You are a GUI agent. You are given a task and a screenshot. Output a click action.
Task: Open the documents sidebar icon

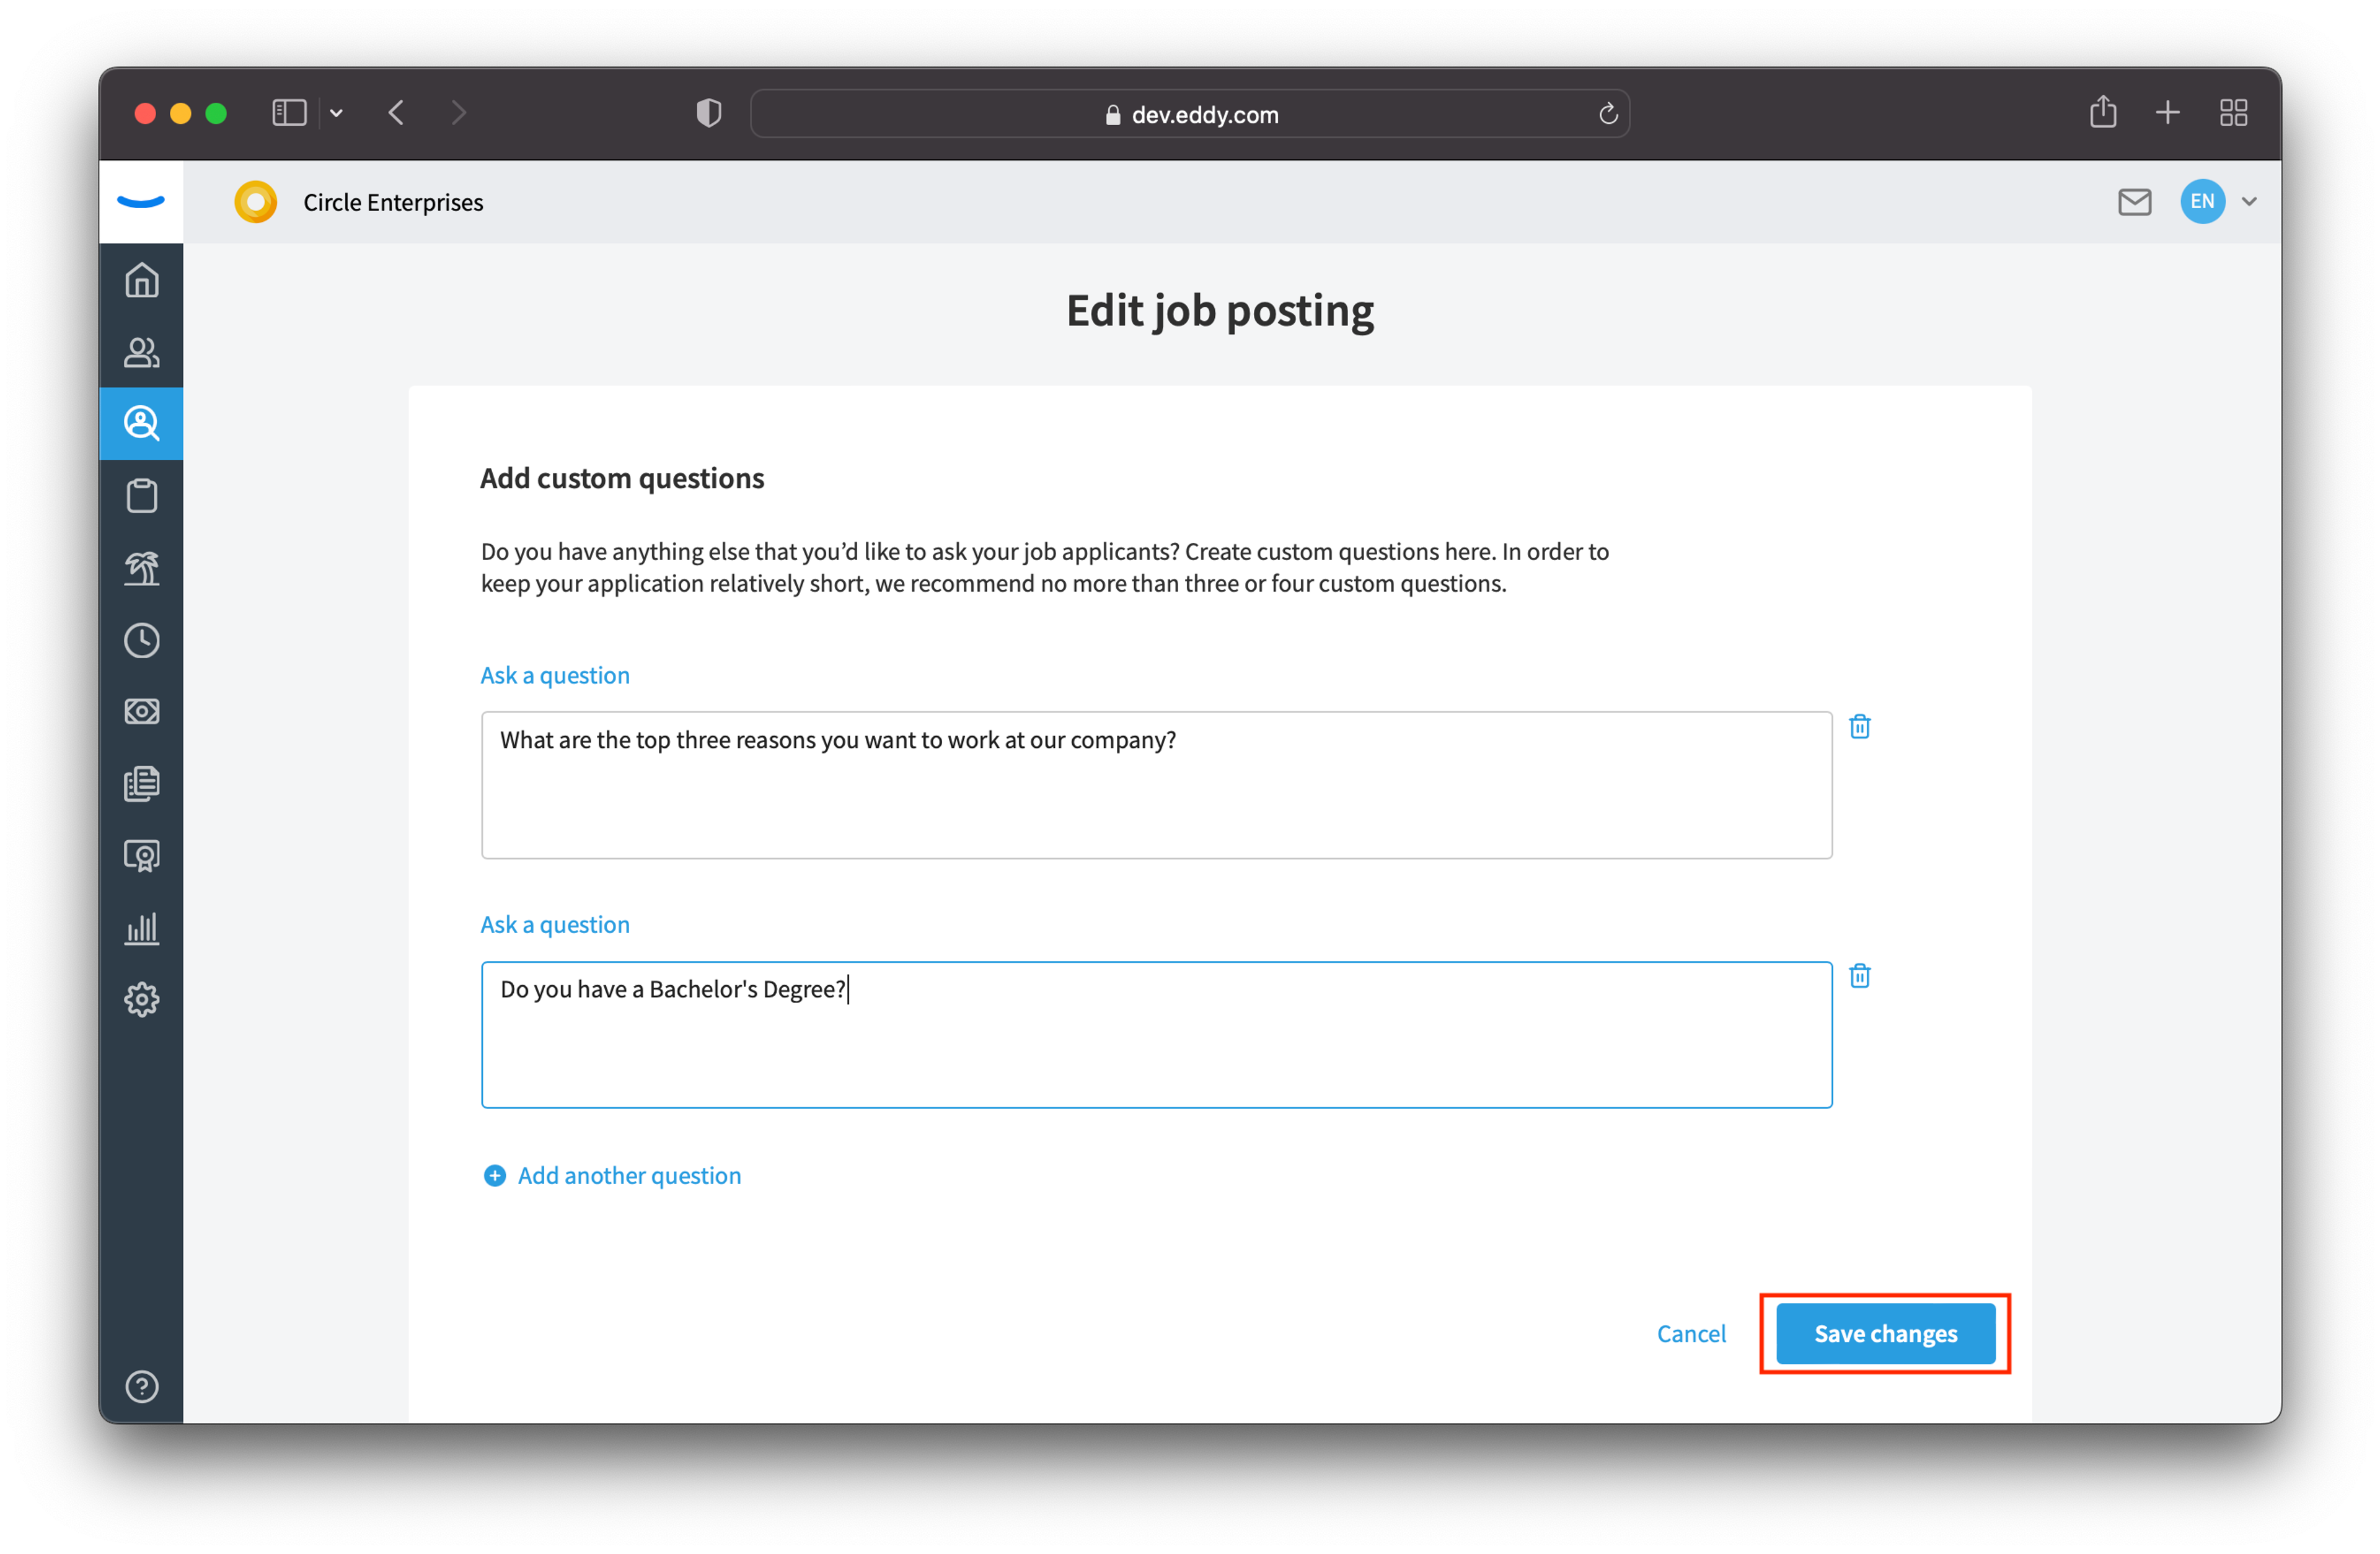coord(141,784)
